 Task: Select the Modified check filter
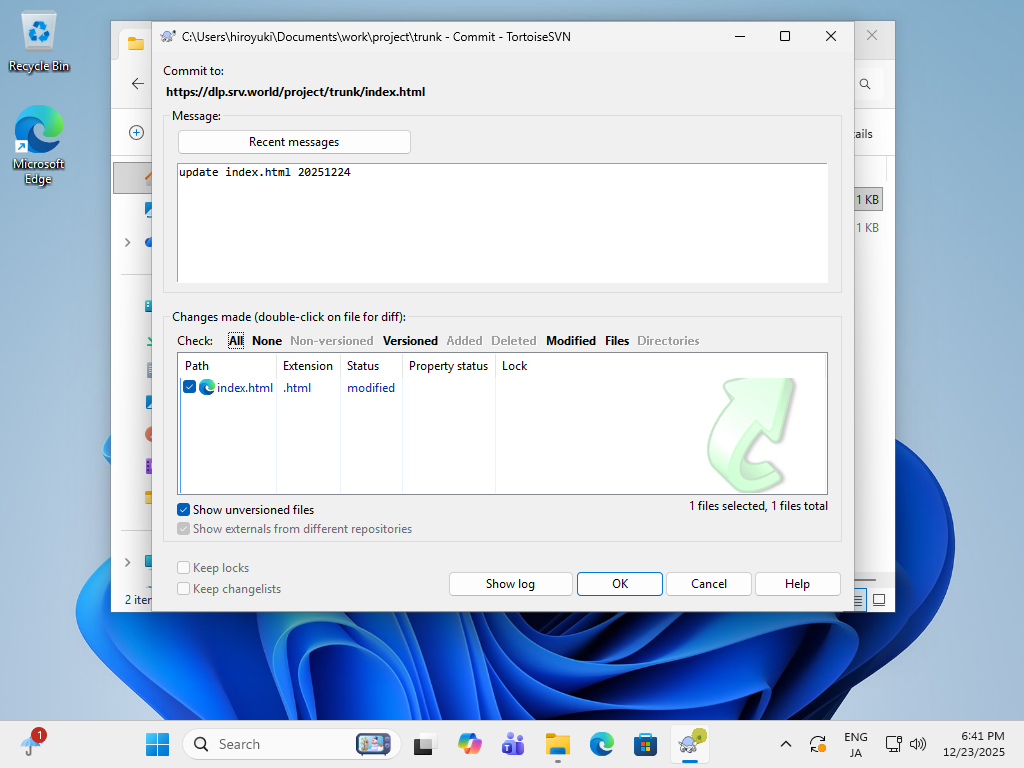point(571,341)
